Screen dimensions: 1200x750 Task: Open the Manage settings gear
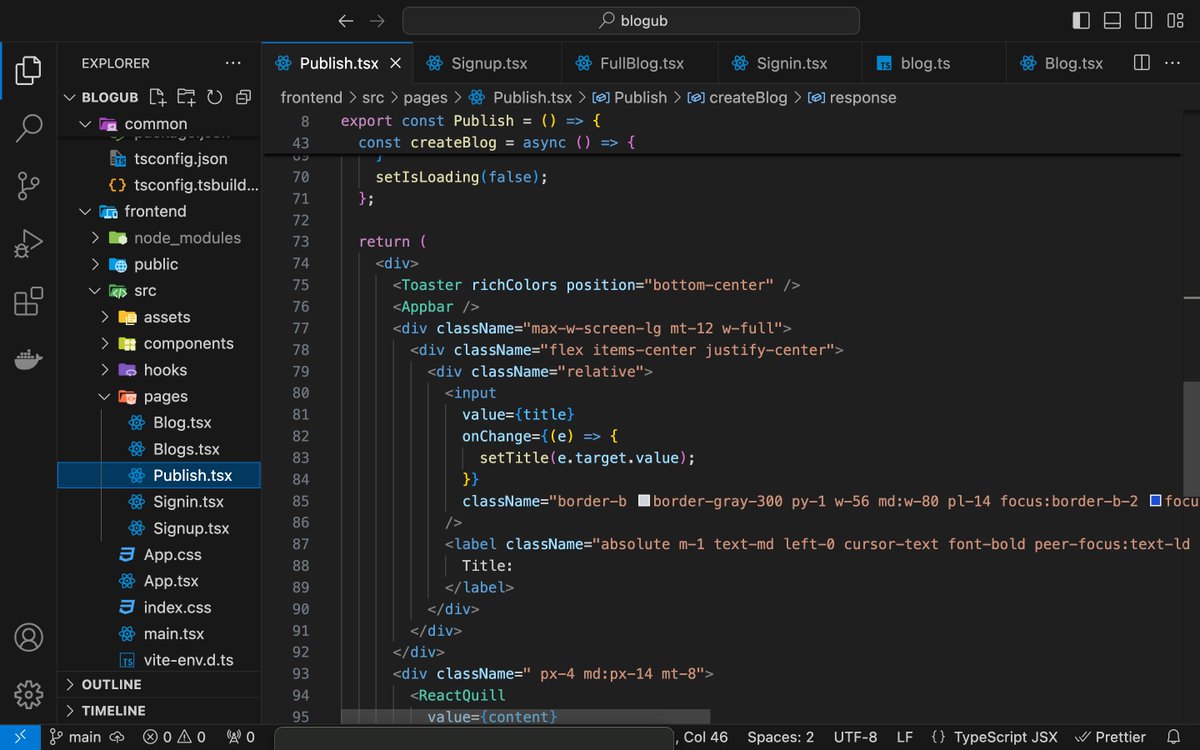[x=29, y=694]
